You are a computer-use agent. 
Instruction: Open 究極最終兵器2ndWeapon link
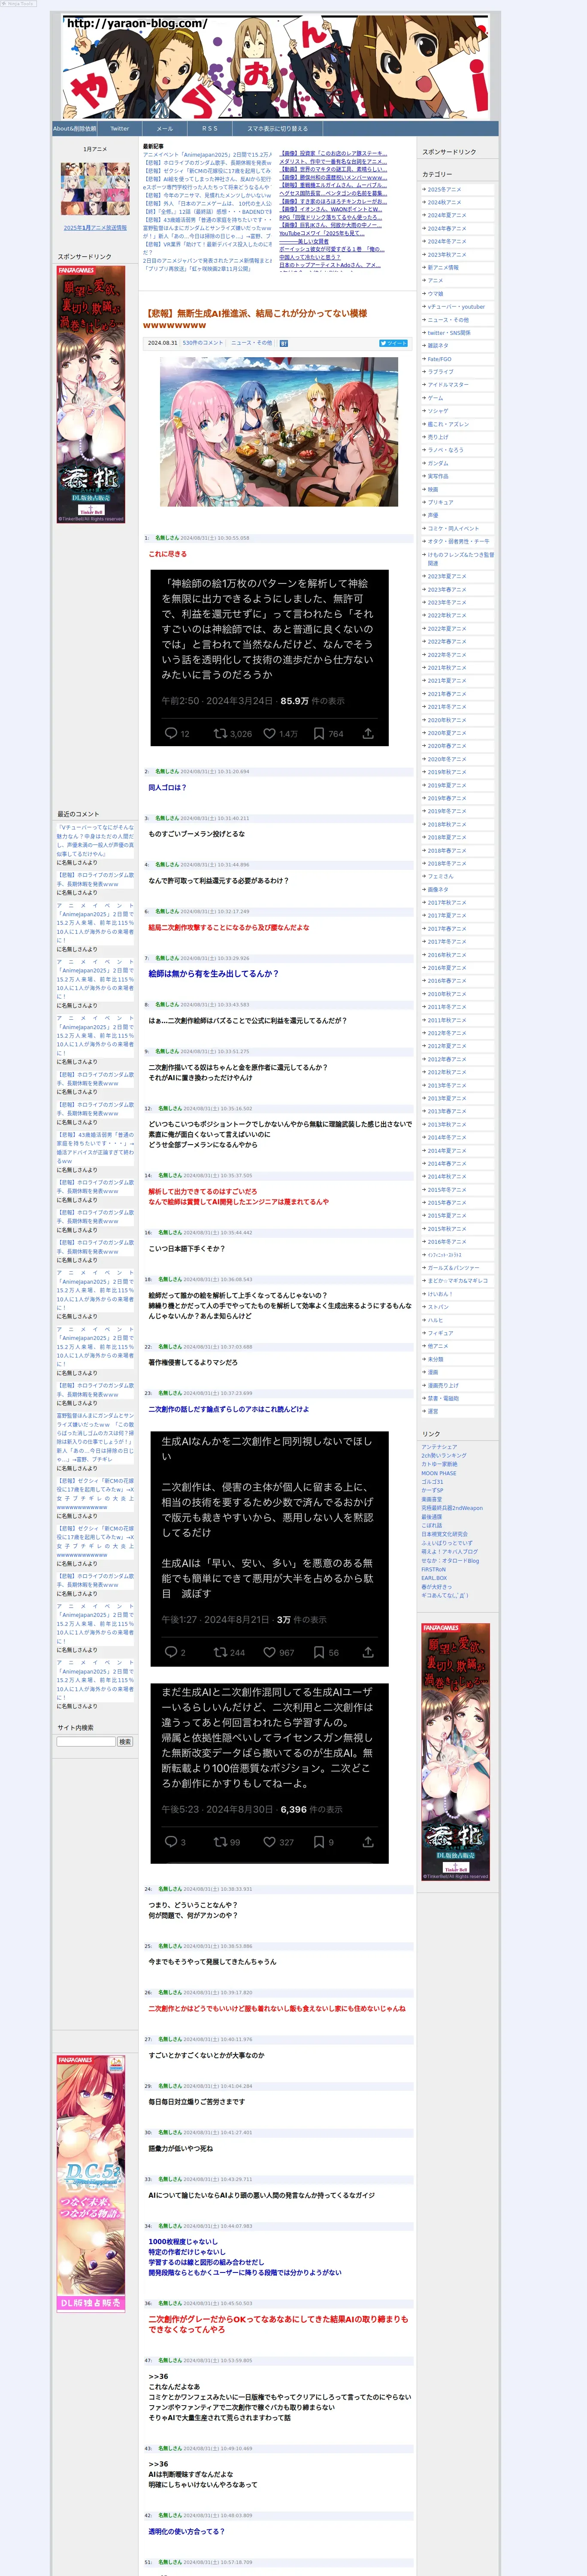coord(452,1508)
